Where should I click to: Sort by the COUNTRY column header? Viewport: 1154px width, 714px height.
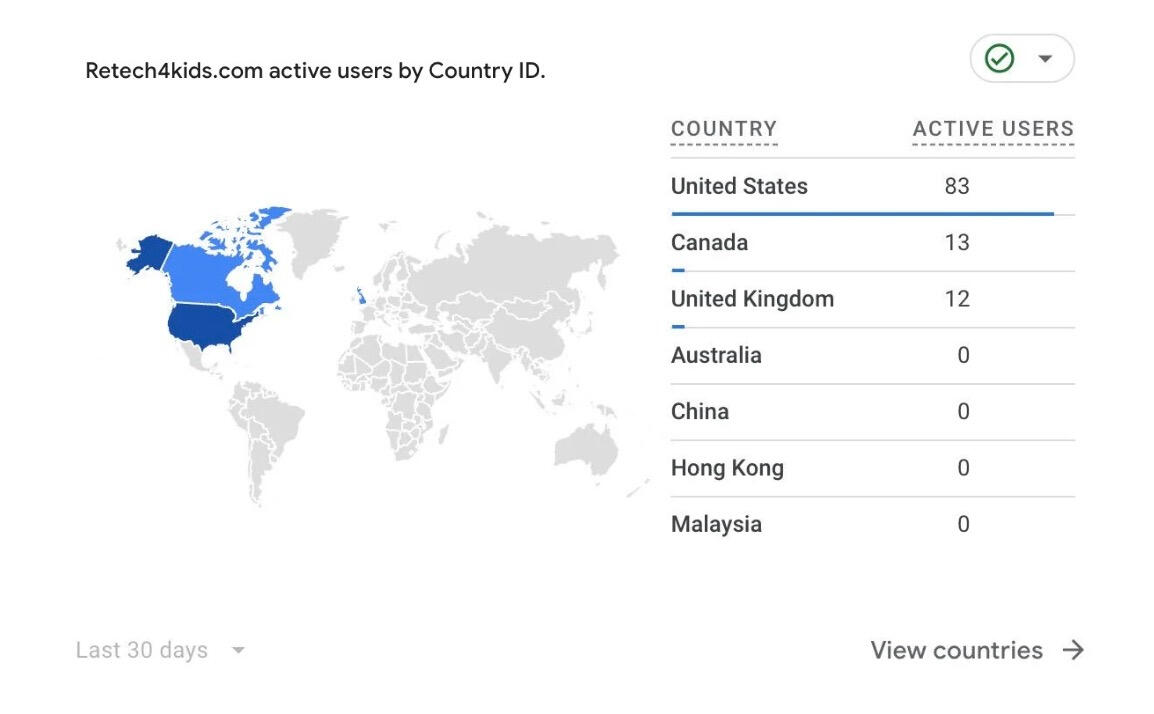tap(723, 129)
